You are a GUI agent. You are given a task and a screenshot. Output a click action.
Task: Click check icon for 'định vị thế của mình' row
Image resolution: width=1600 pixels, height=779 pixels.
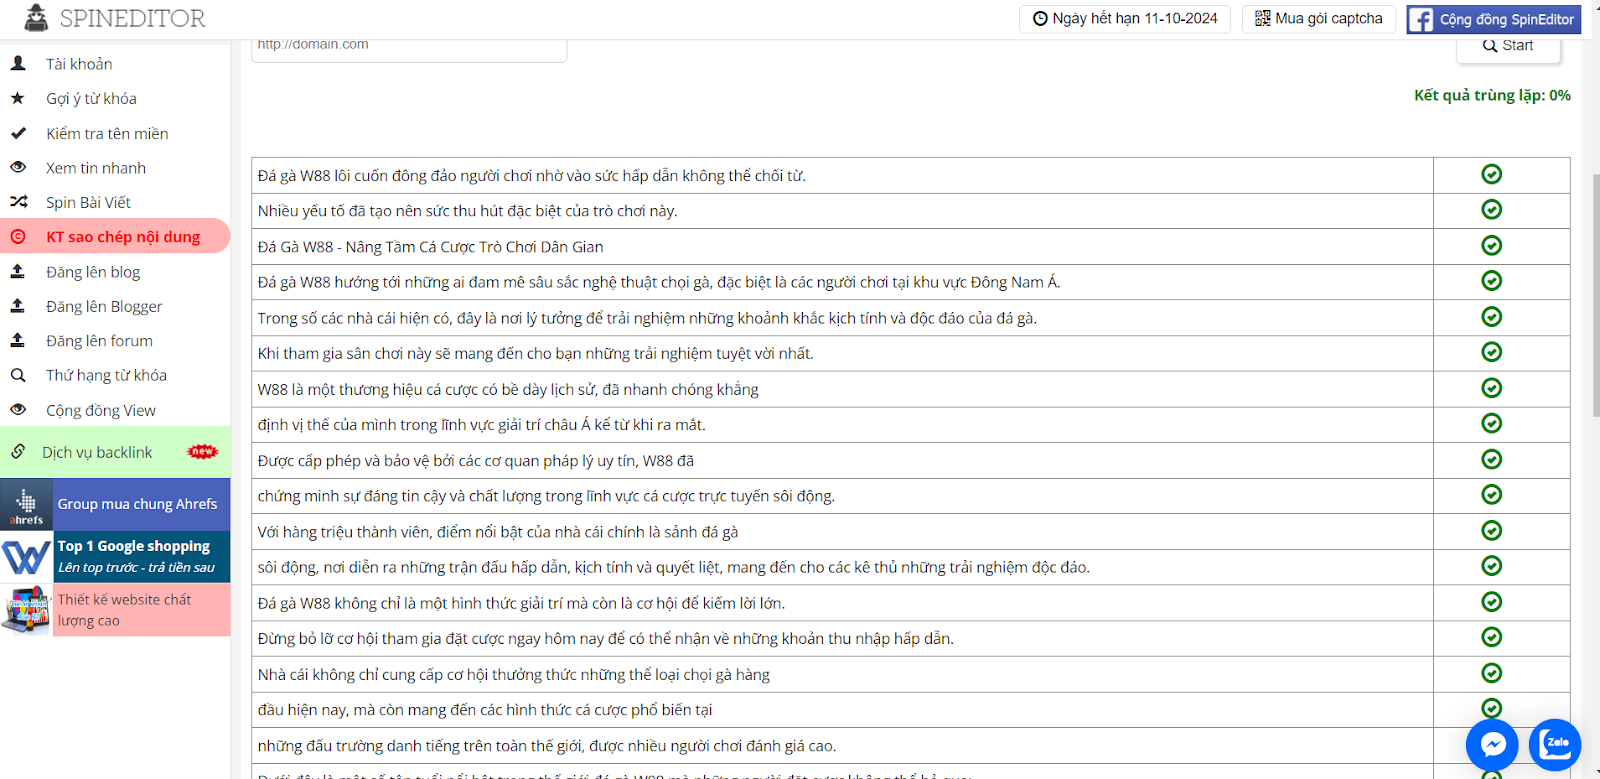(x=1491, y=423)
